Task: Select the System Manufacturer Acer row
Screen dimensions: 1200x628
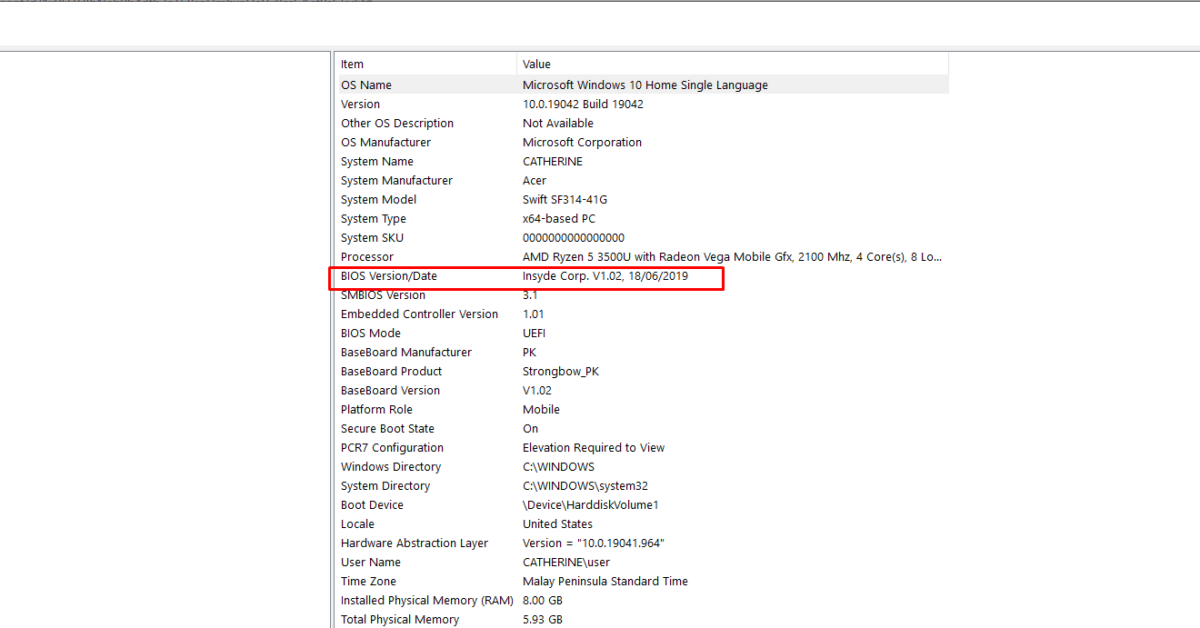Action: pyautogui.click(x=500, y=180)
